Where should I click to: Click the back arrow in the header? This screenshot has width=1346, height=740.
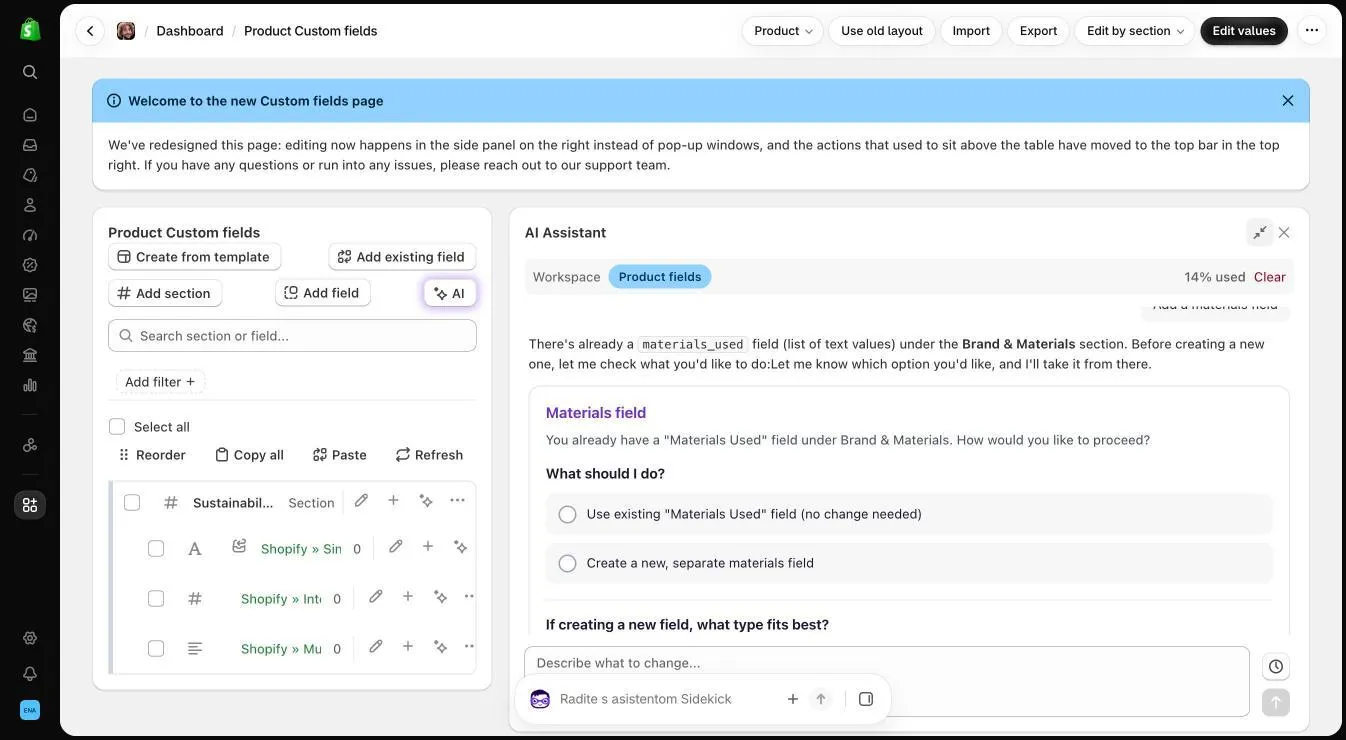tap(90, 31)
